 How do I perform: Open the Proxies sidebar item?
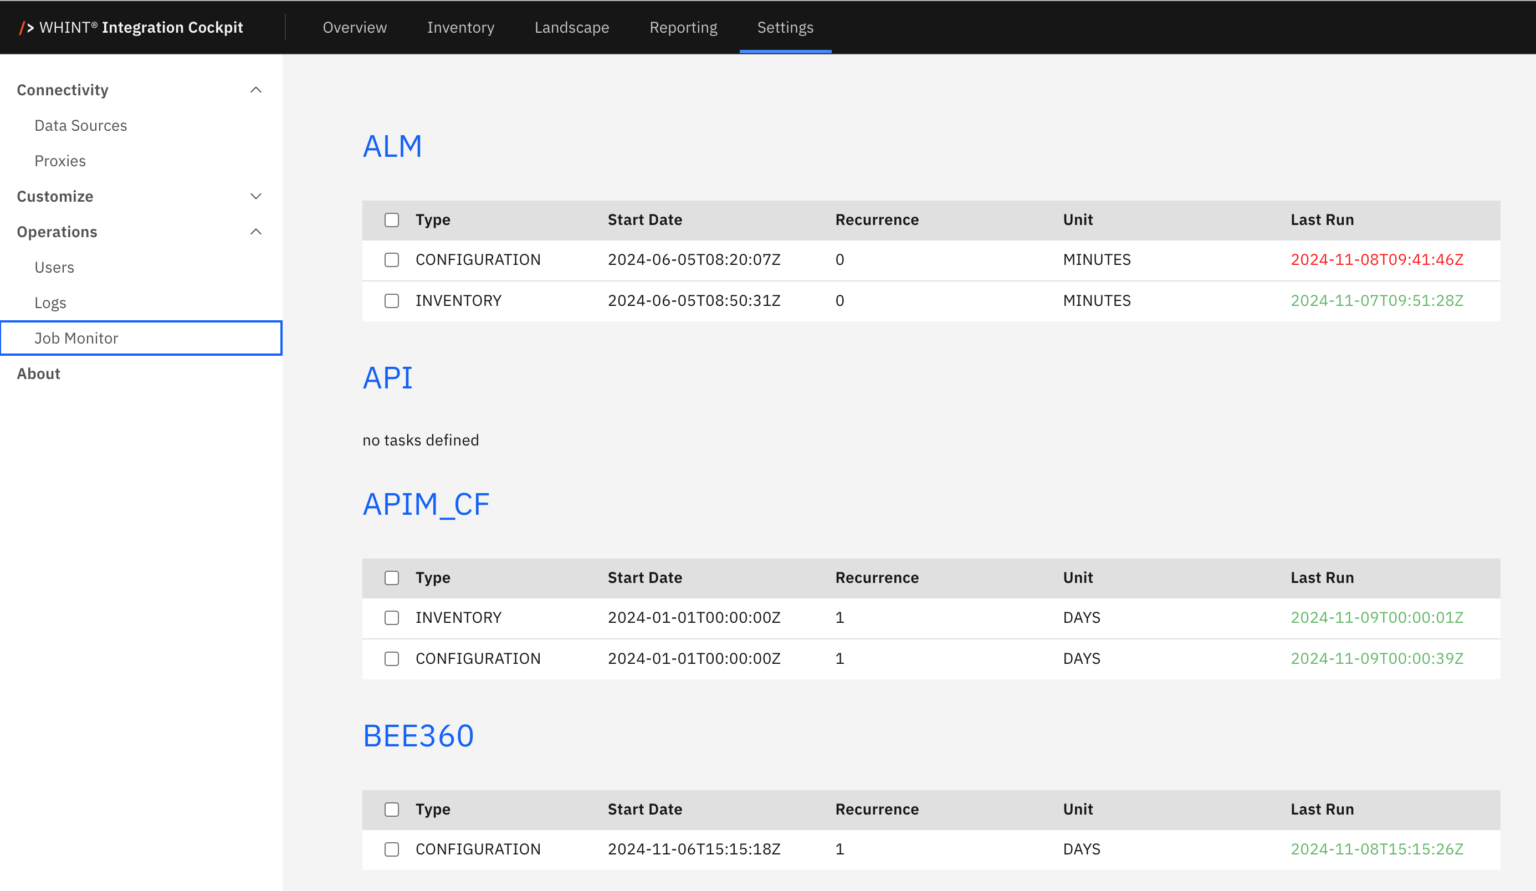coord(60,161)
